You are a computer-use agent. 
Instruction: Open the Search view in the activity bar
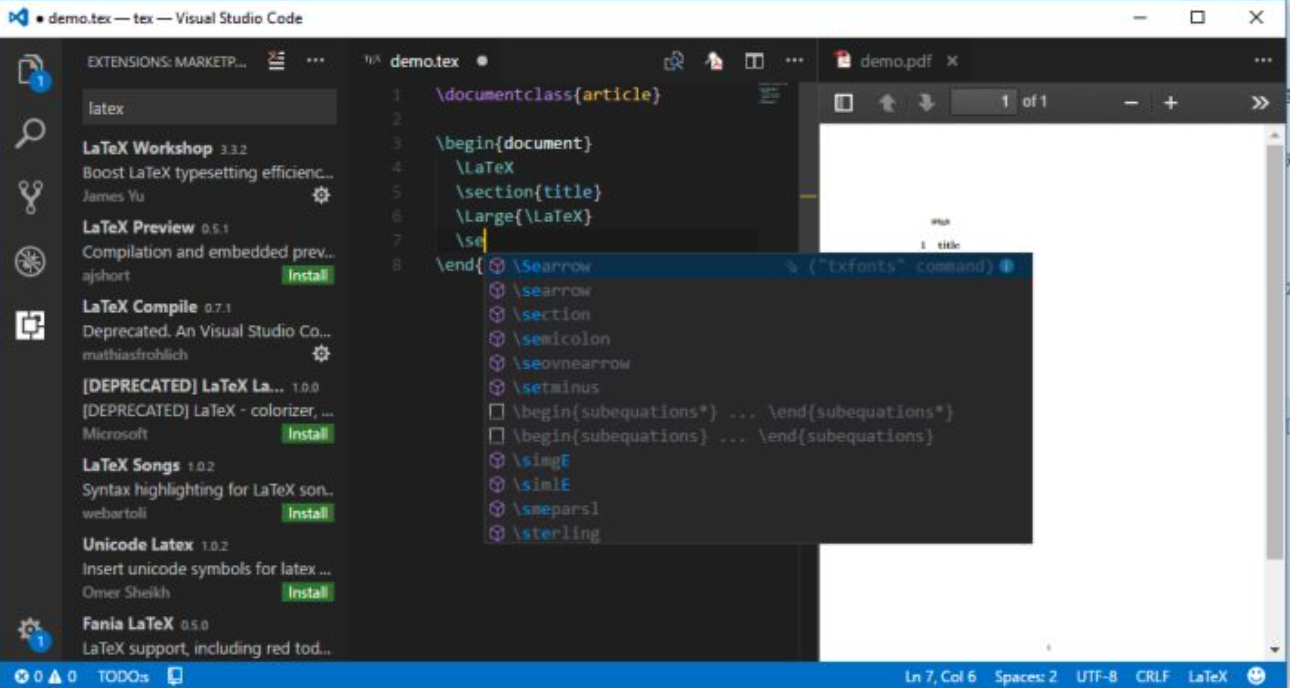(x=30, y=133)
